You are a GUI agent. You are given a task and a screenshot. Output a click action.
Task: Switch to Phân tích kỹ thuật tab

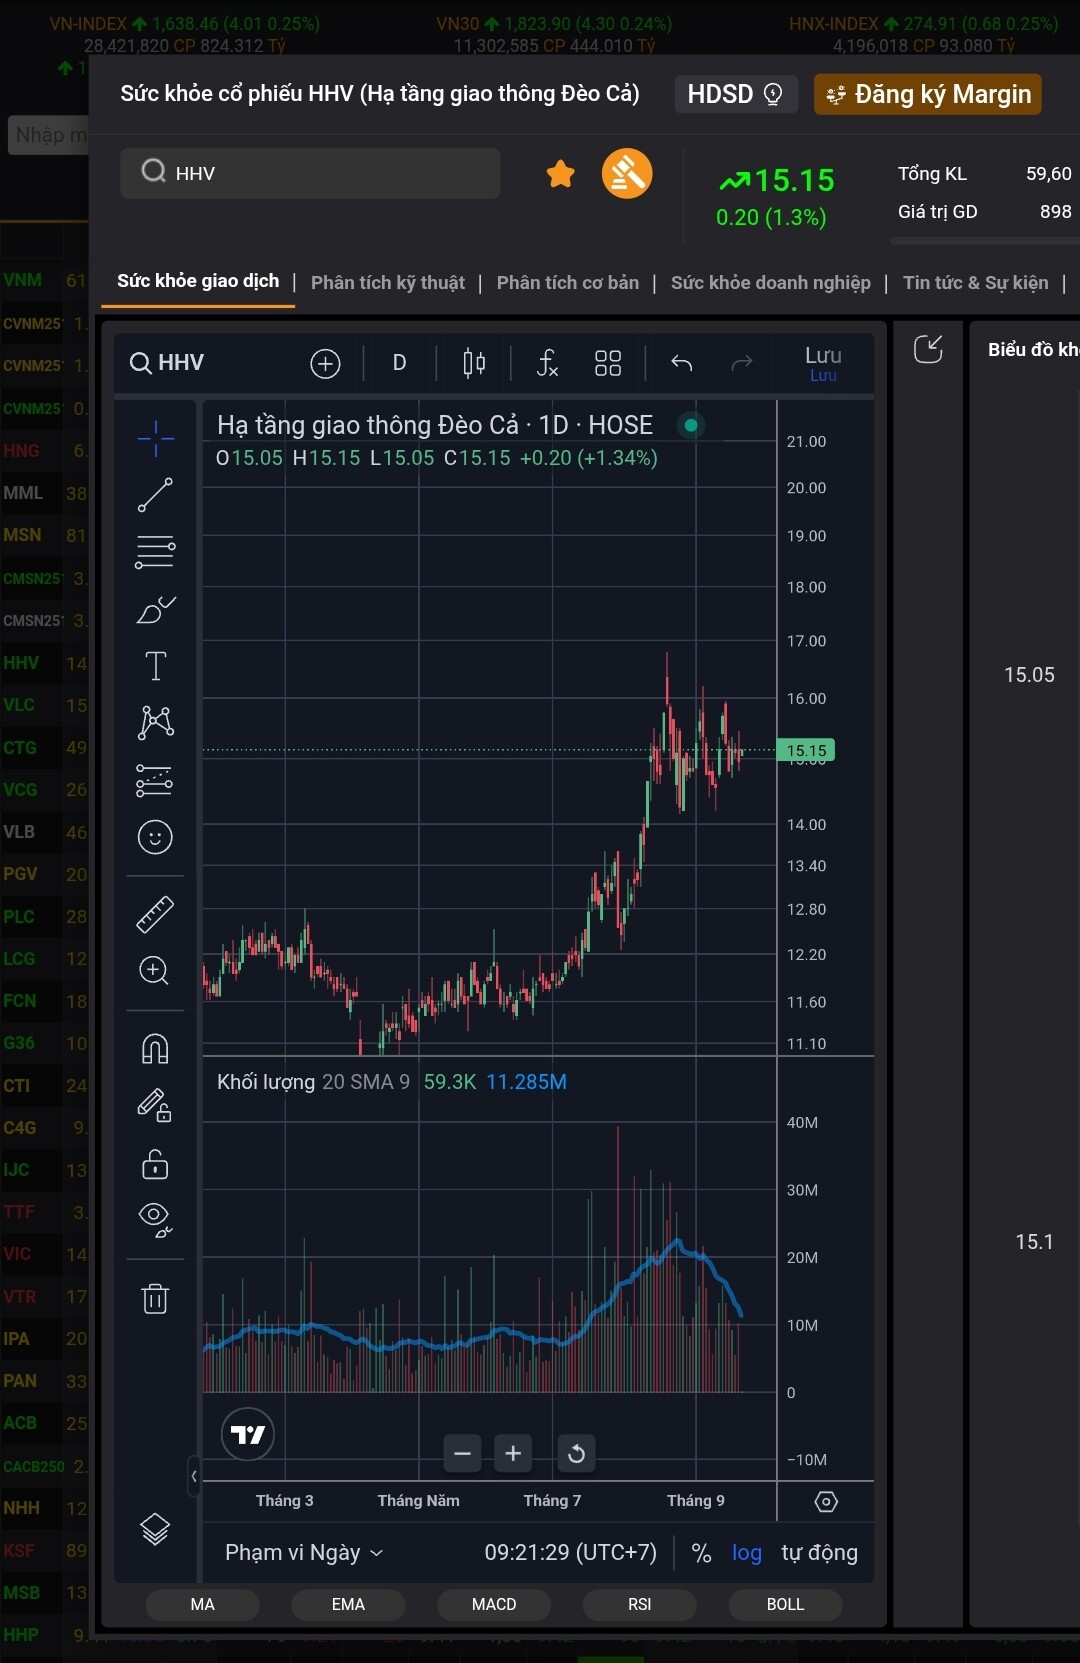click(x=387, y=283)
